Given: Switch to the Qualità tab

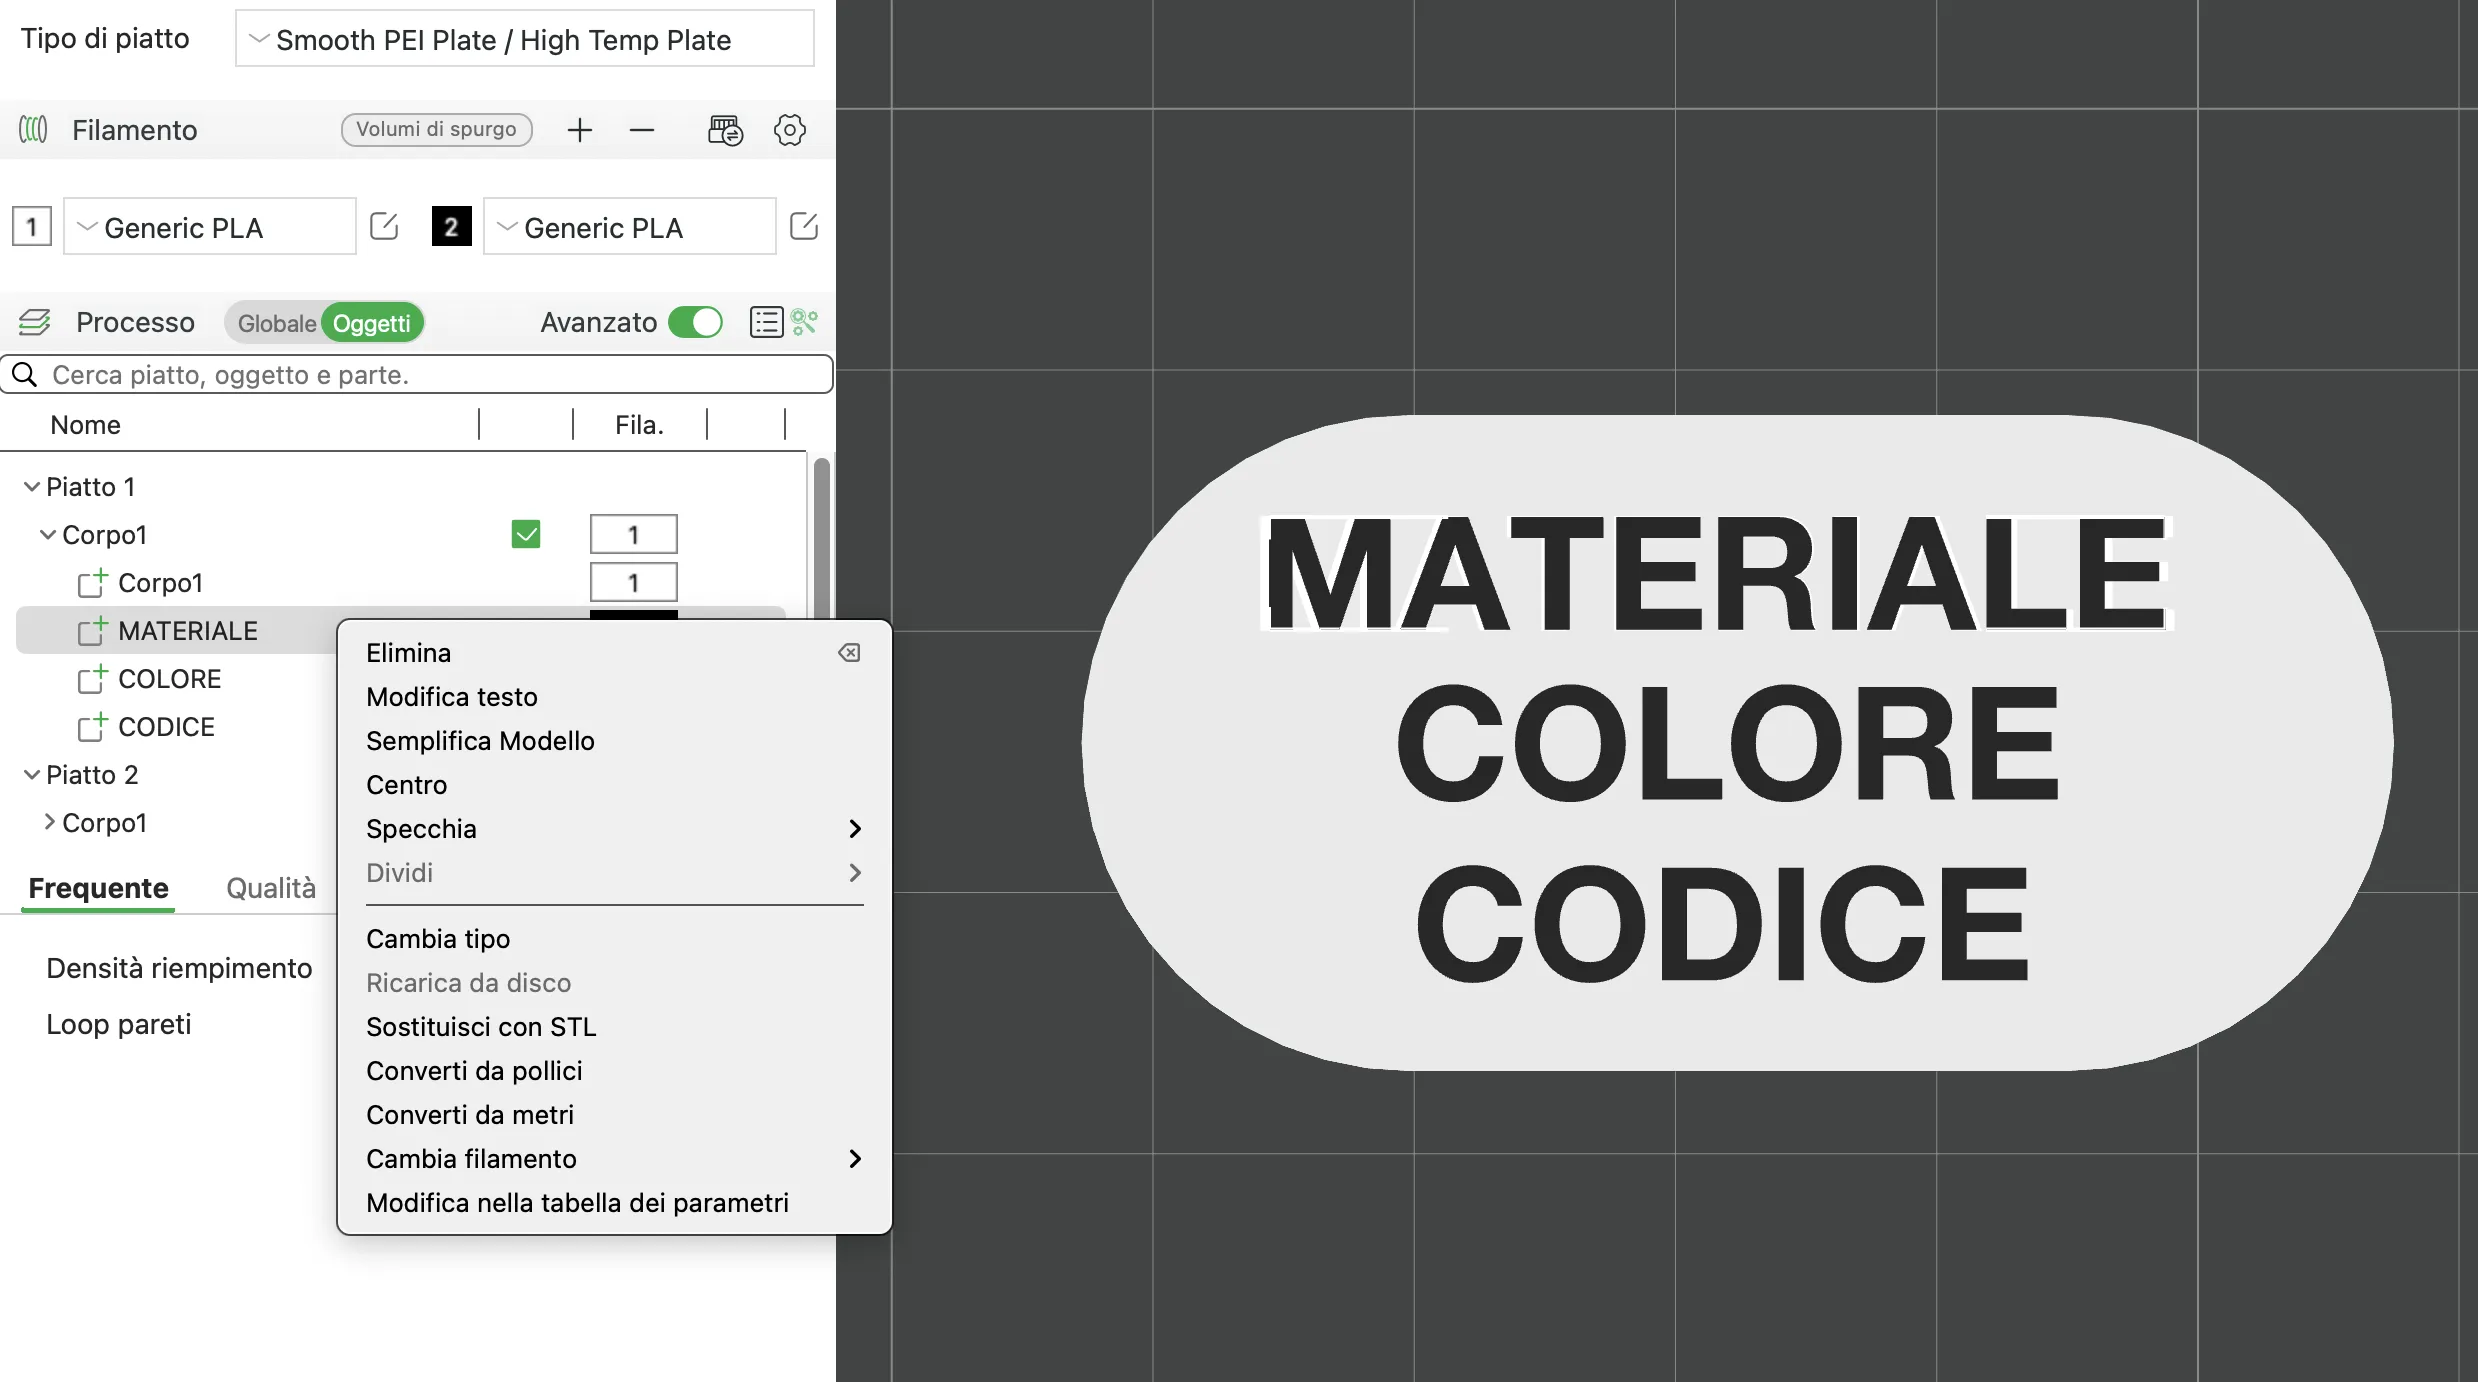Looking at the screenshot, I should (x=271, y=888).
